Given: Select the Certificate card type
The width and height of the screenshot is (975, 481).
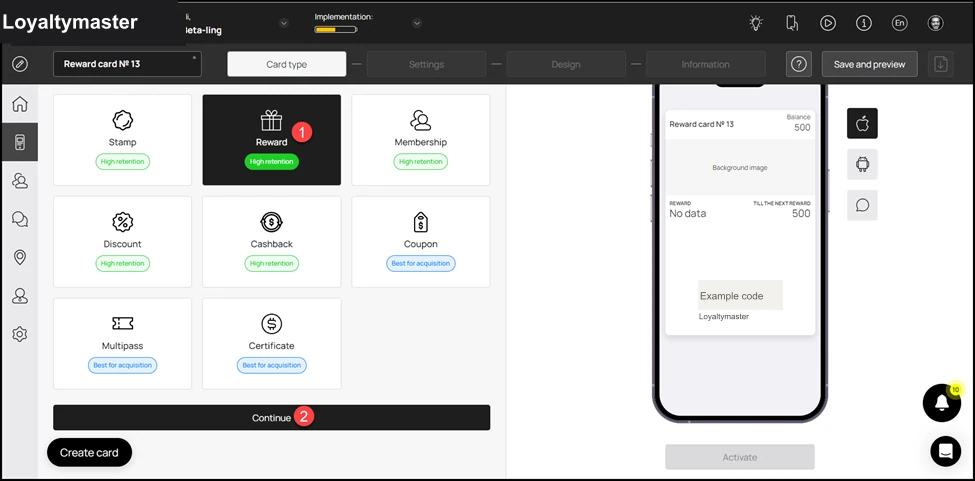Looking at the screenshot, I should click(x=272, y=344).
